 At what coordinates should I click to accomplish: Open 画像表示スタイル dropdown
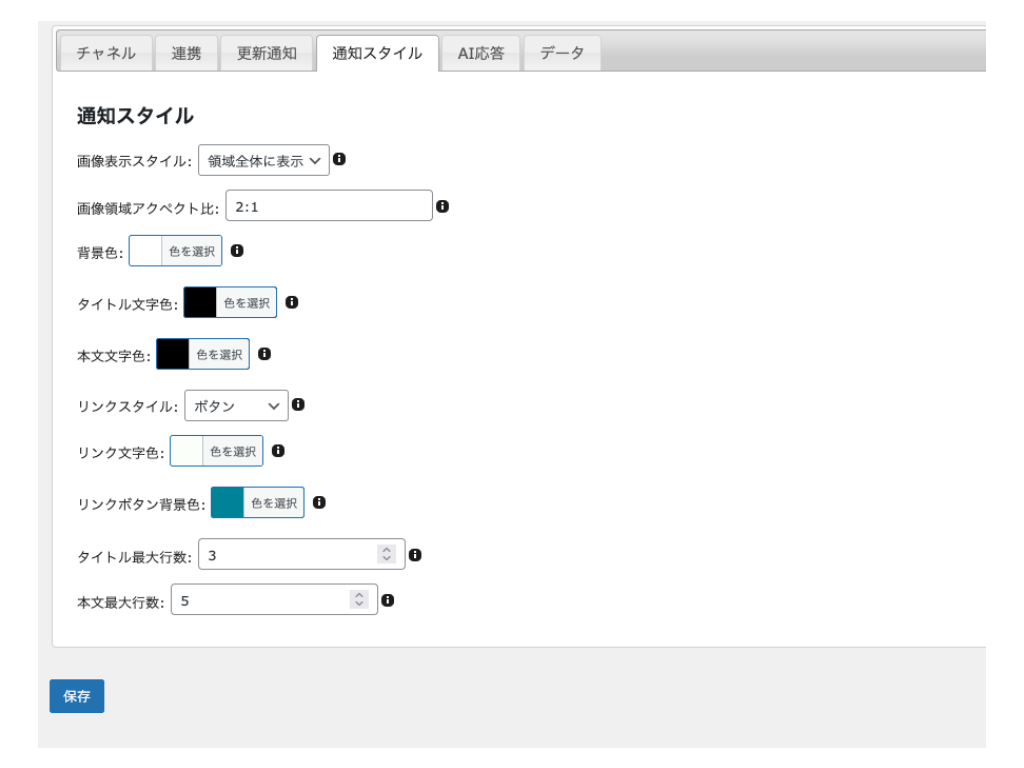click(264, 161)
